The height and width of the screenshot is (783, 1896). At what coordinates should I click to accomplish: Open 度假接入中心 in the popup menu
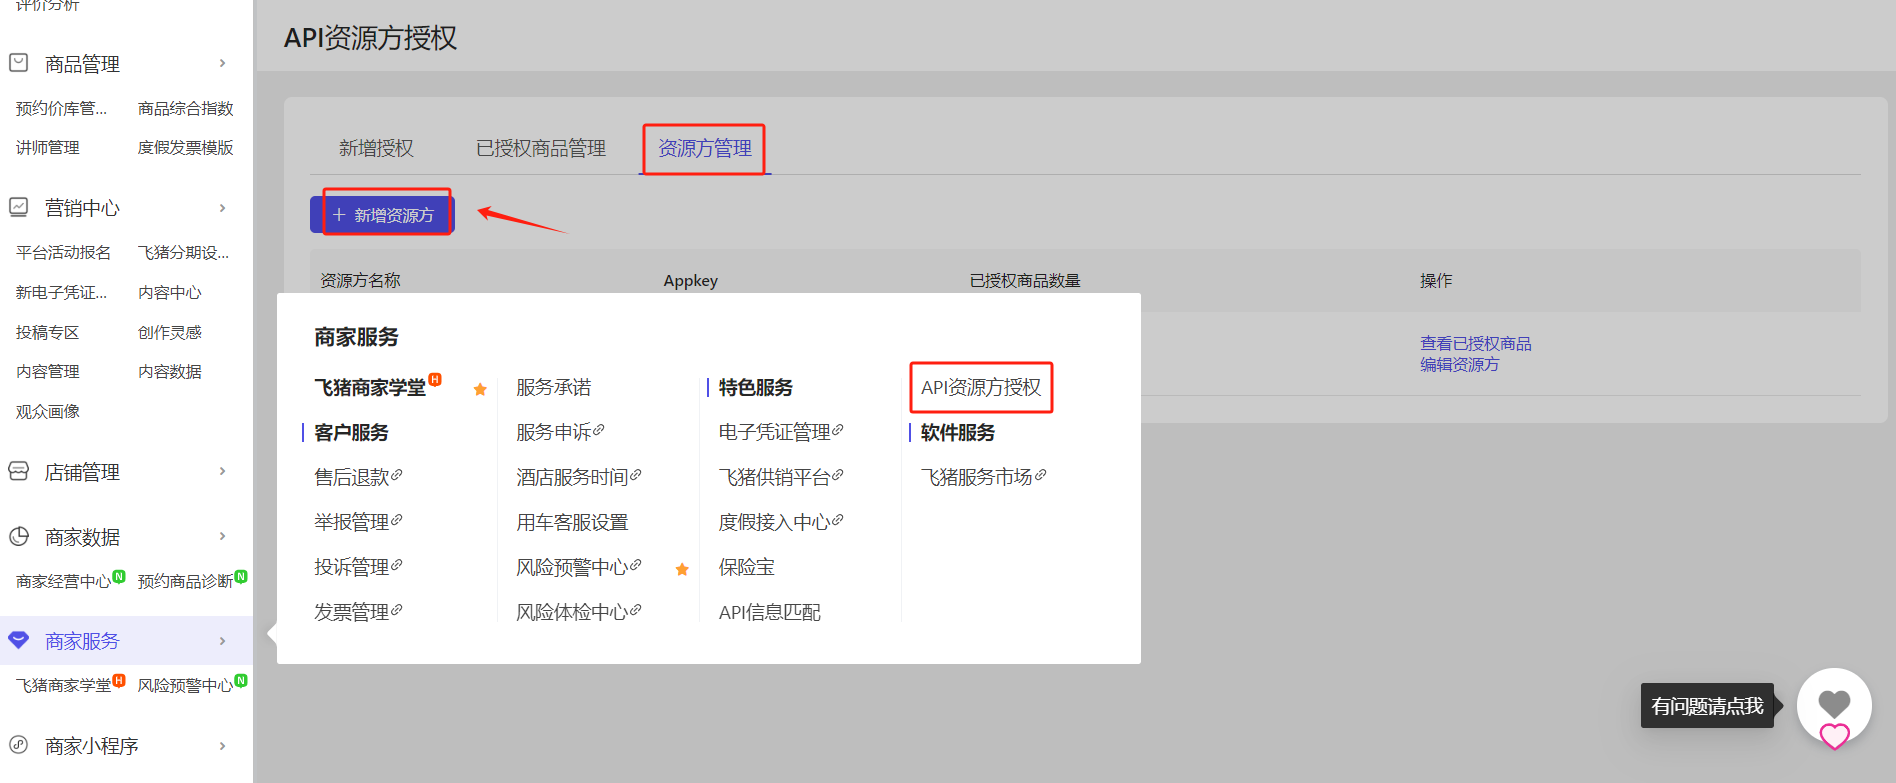775,522
